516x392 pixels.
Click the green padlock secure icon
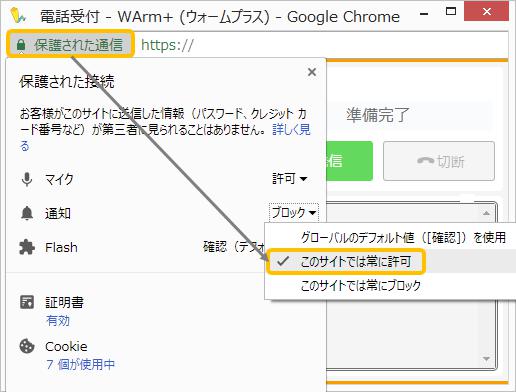(x=21, y=44)
